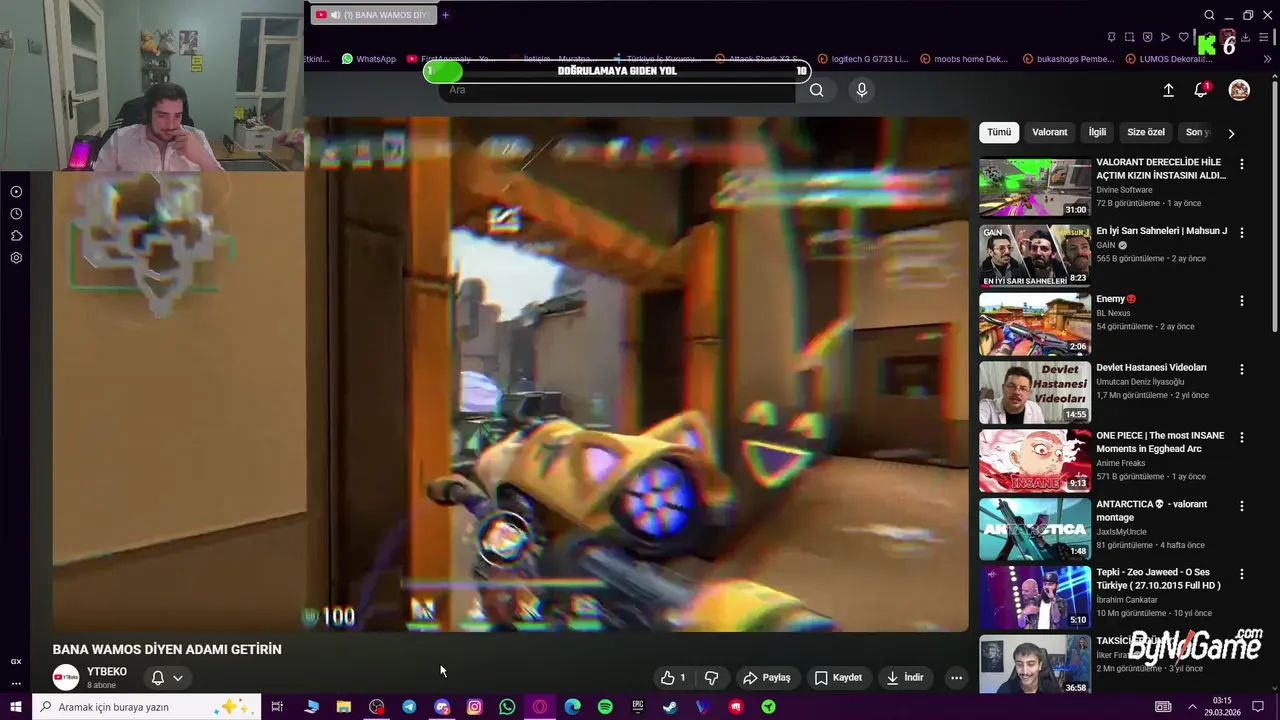The image size is (1280, 720).
Task: Open the sidebar three-dot setup icon
Action: click(x=16, y=684)
